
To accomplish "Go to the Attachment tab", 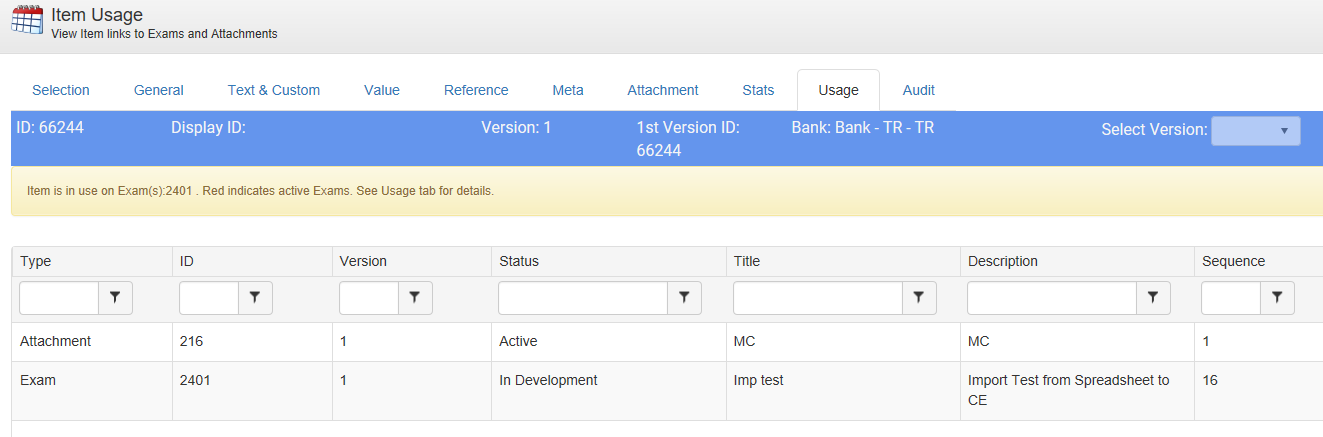I will click(x=662, y=90).
